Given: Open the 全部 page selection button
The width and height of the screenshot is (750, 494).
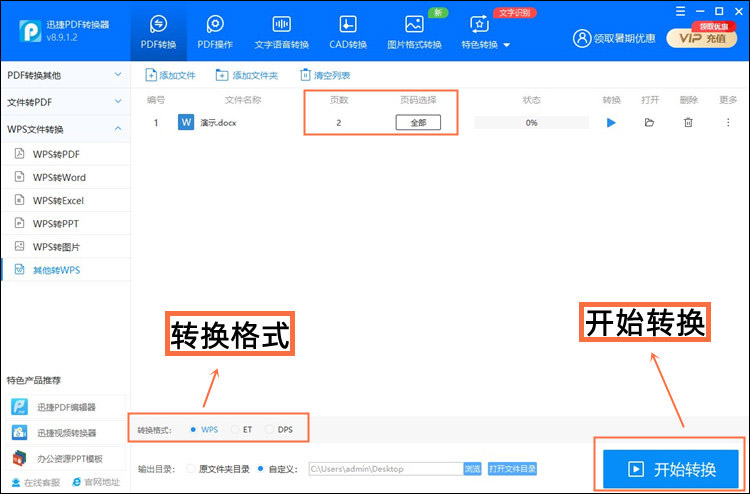Looking at the screenshot, I should [418, 122].
